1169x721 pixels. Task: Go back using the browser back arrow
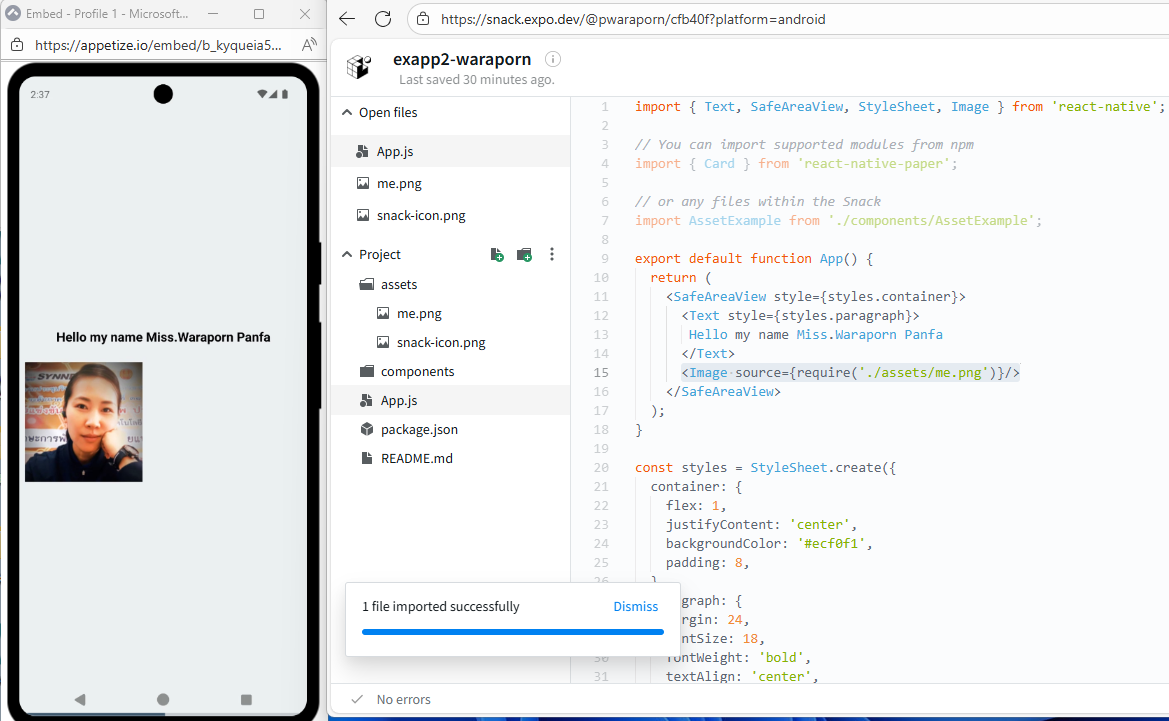tap(346, 19)
